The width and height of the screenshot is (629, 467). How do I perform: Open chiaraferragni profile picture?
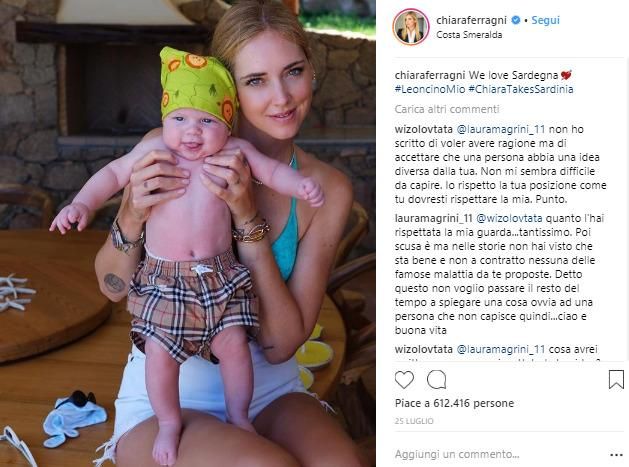click(x=411, y=27)
